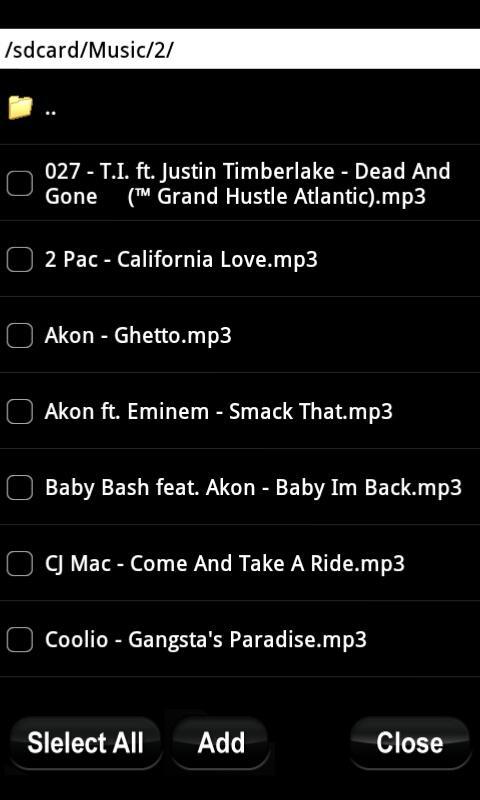Close the file browser dialog
The height and width of the screenshot is (800, 480).
(x=410, y=743)
